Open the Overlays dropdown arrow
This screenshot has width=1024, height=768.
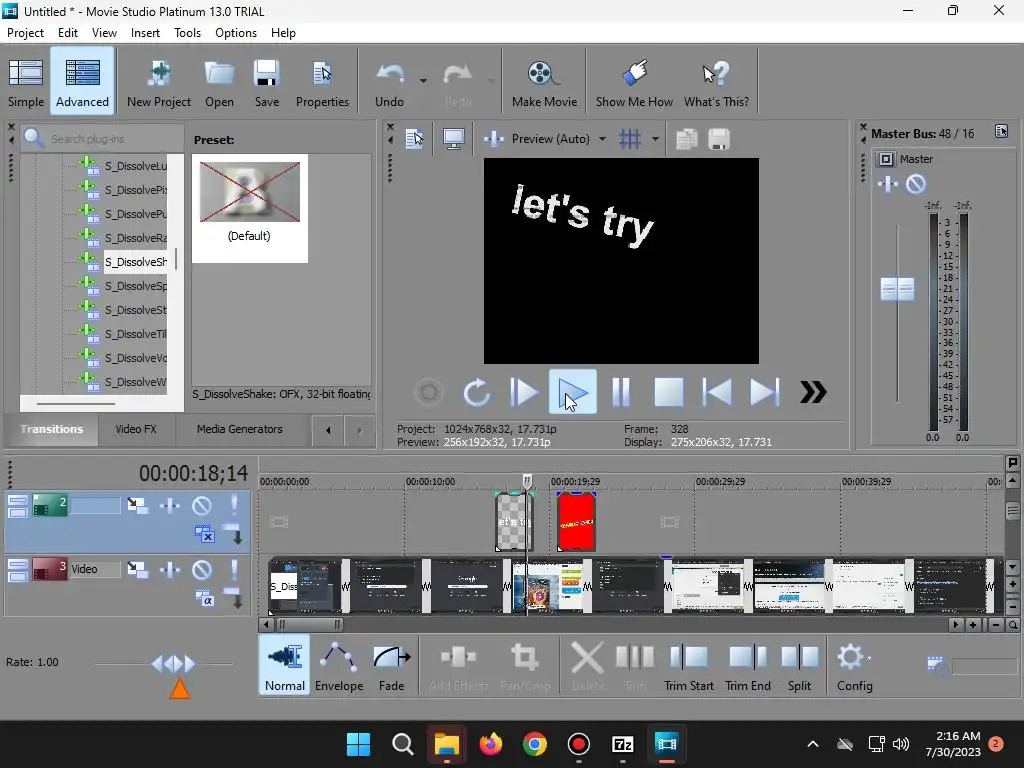[x=655, y=138]
